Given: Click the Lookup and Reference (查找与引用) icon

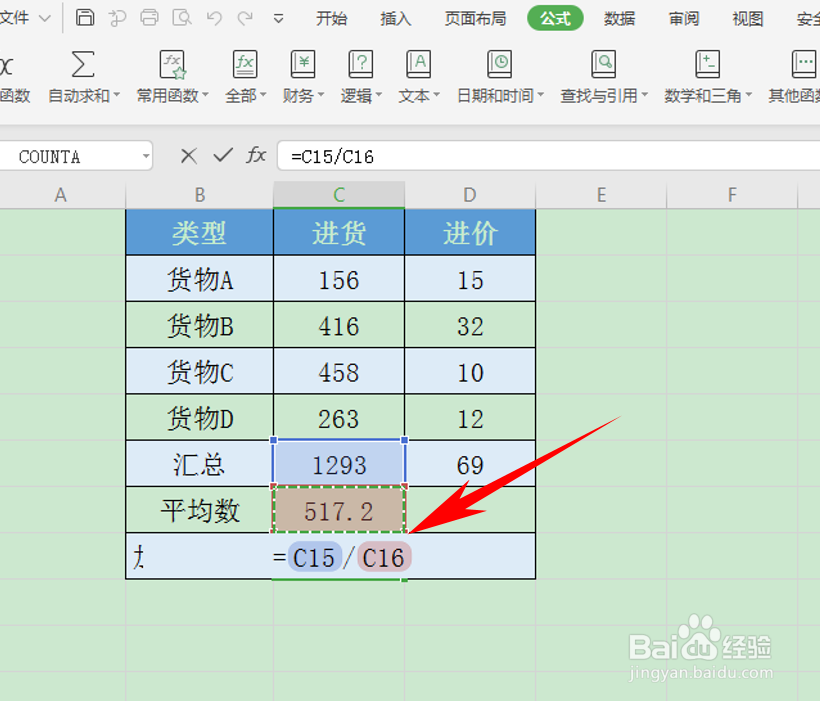Looking at the screenshot, I should tap(603, 64).
